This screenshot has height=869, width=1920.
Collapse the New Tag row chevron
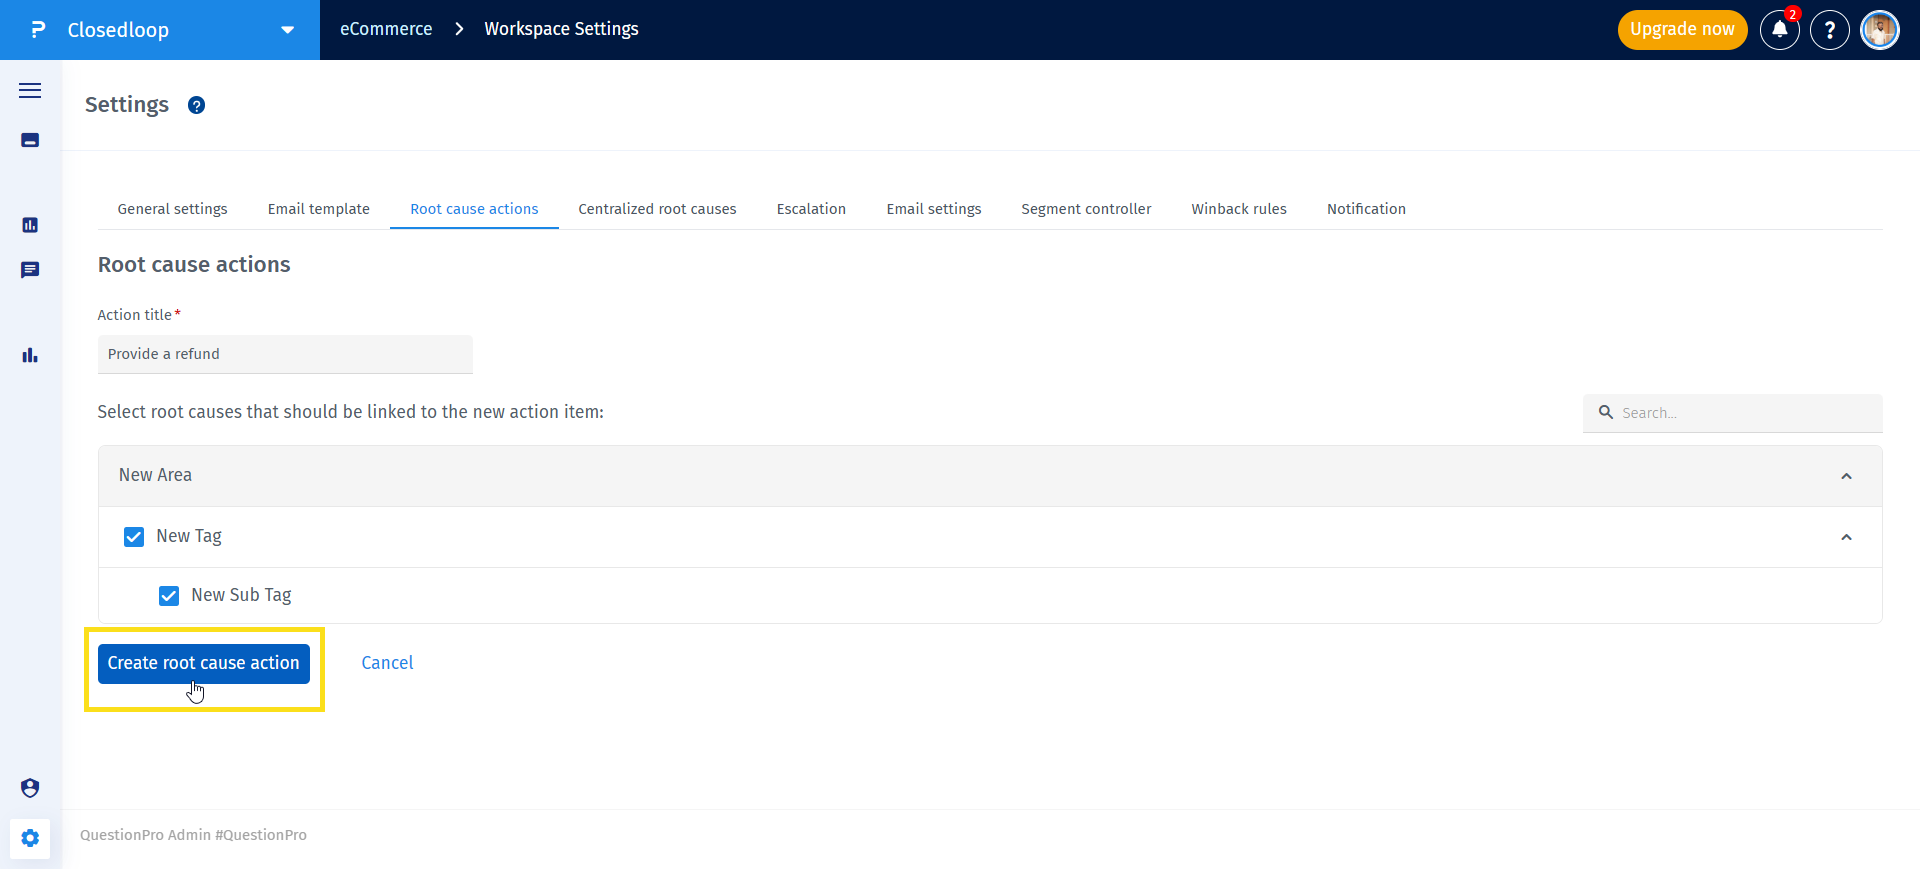(1846, 537)
